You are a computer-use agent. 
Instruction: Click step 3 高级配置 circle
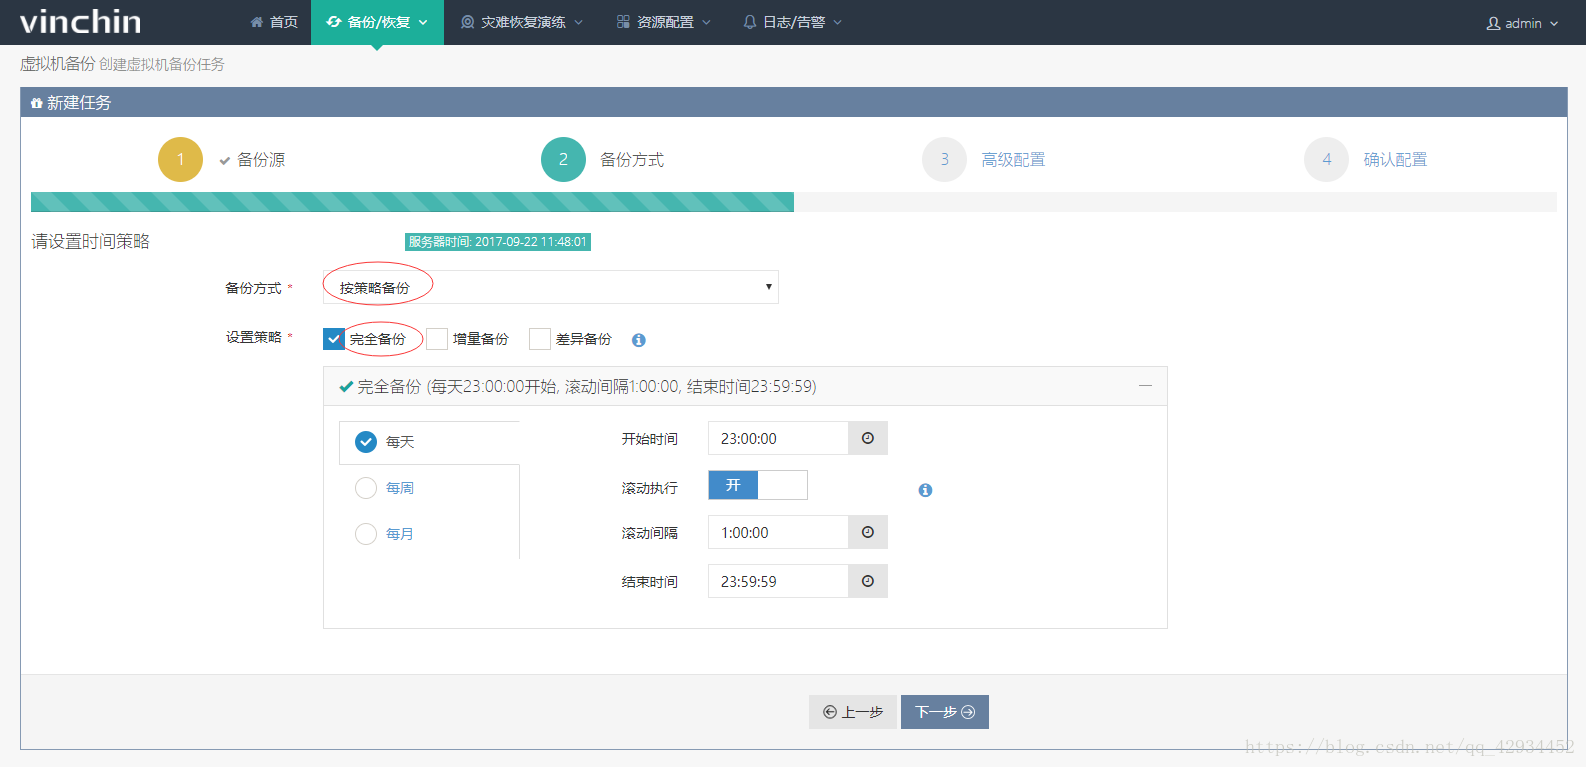click(x=944, y=159)
